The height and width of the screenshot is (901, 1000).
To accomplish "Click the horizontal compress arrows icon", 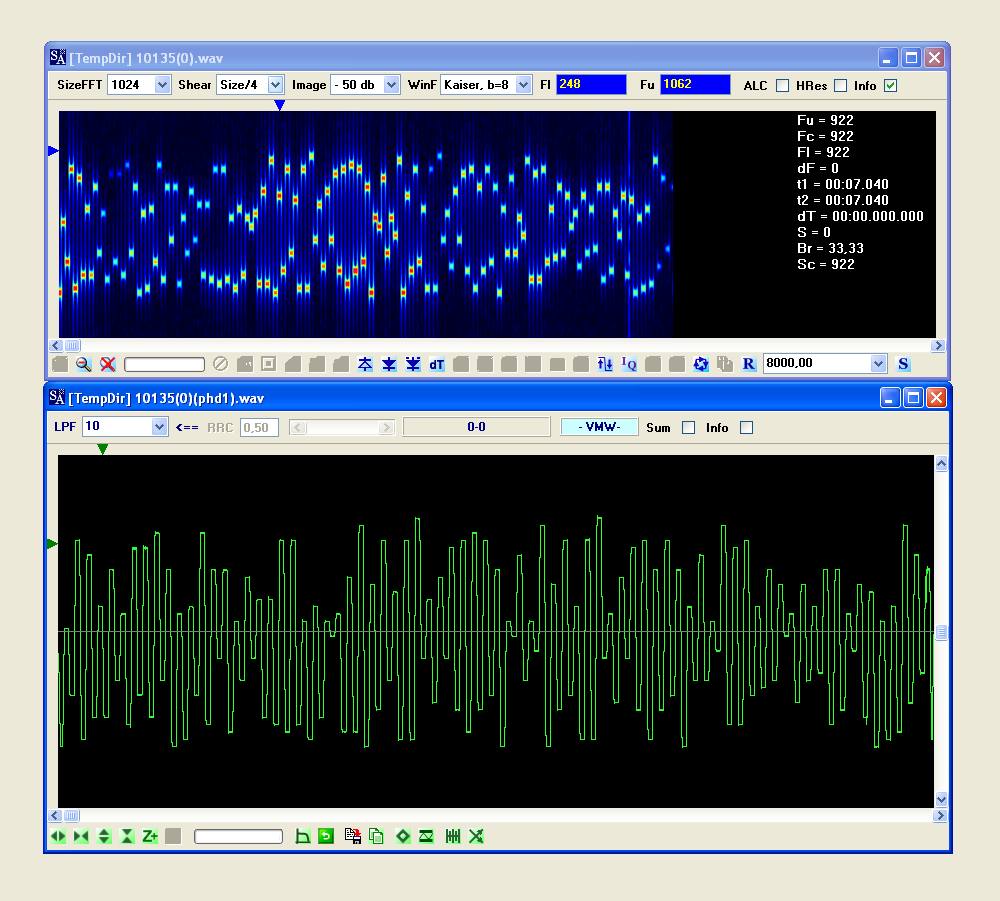I will (x=81, y=836).
